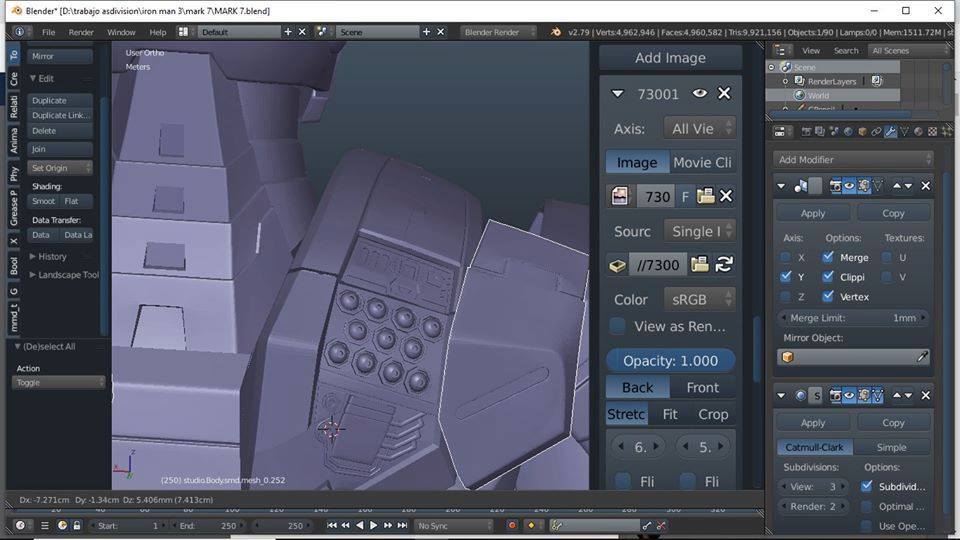Disable Y axis on Mirror modifier
The width and height of the screenshot is (960, 540).
tap(785, 277)
